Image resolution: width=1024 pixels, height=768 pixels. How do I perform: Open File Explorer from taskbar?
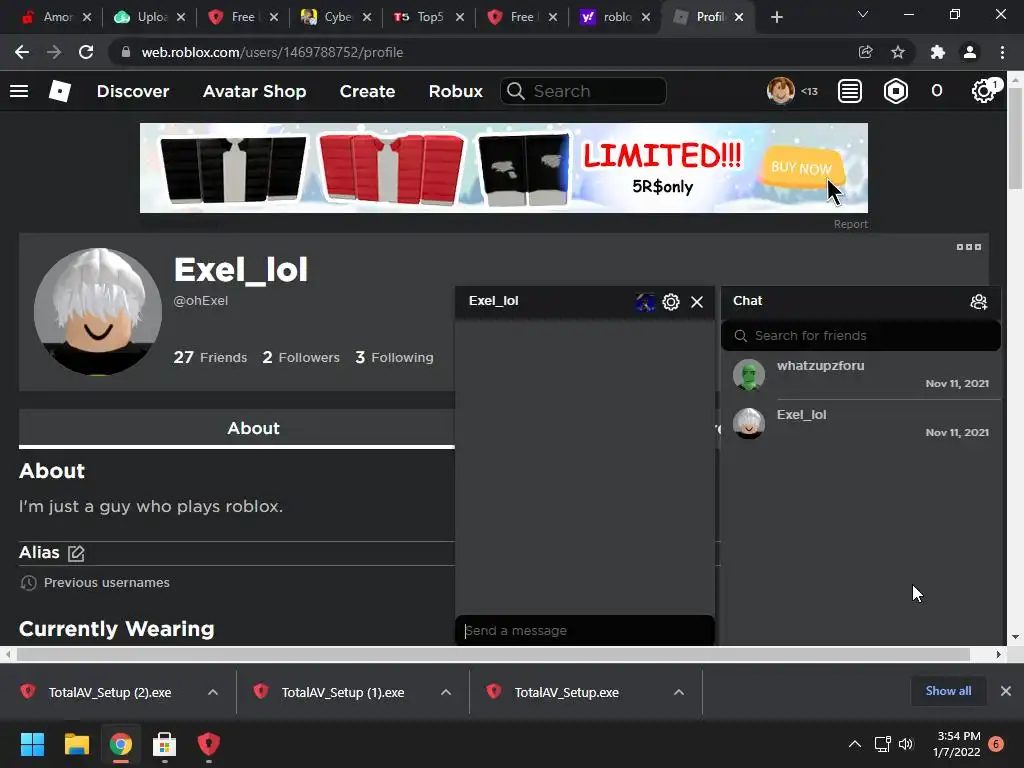tap(76, 744)
